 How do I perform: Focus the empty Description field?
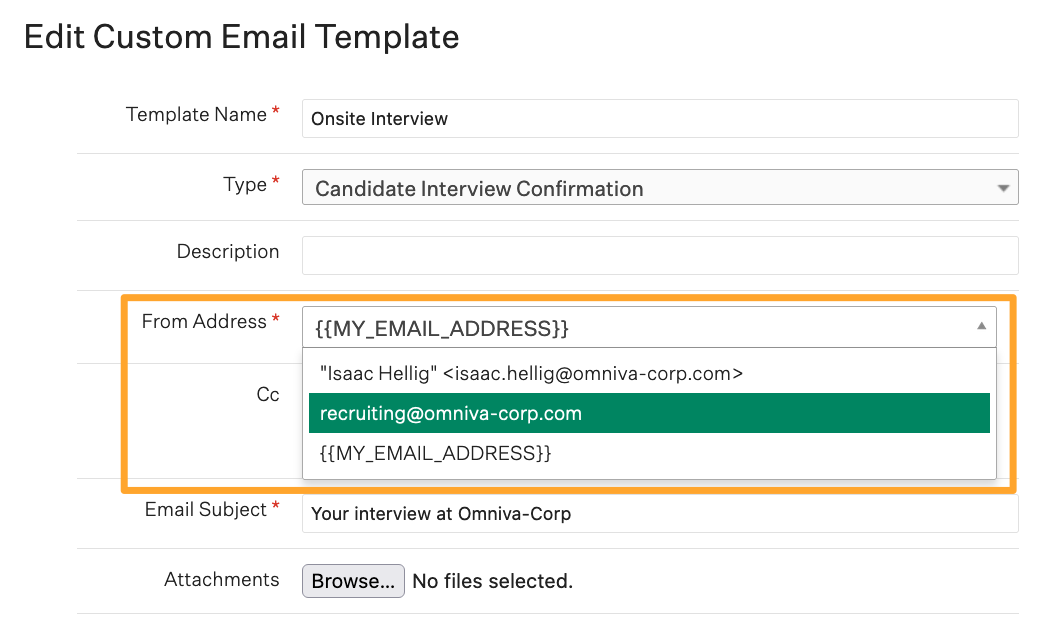(x=660, y=255)
